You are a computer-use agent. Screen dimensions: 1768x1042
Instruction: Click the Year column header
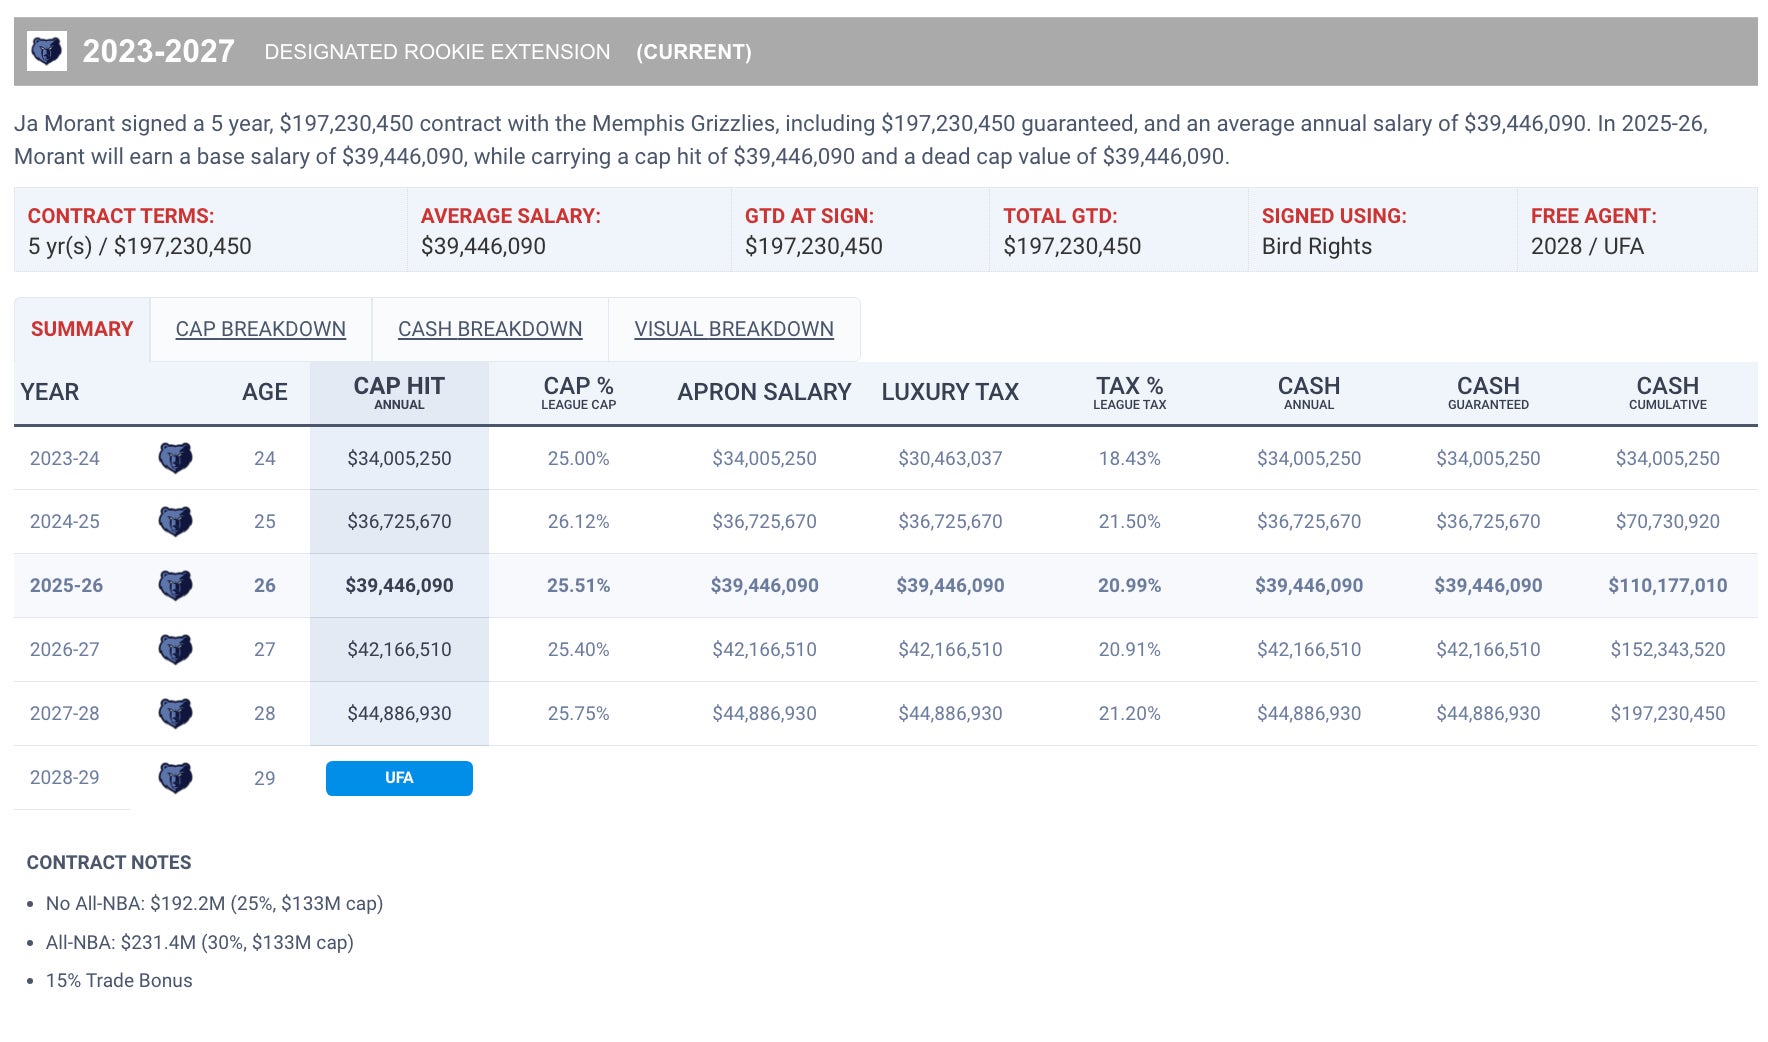[x=50, y=392]
